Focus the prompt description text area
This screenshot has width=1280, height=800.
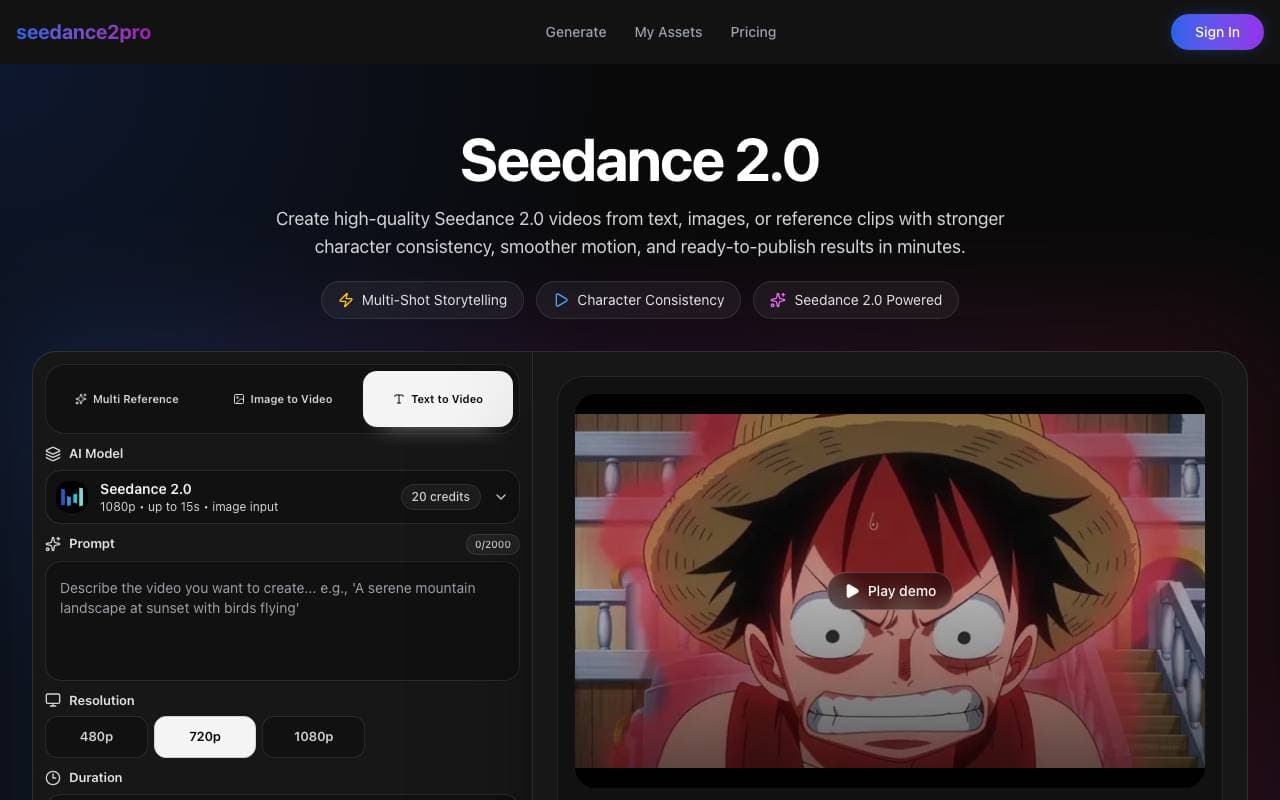point(282,621)
